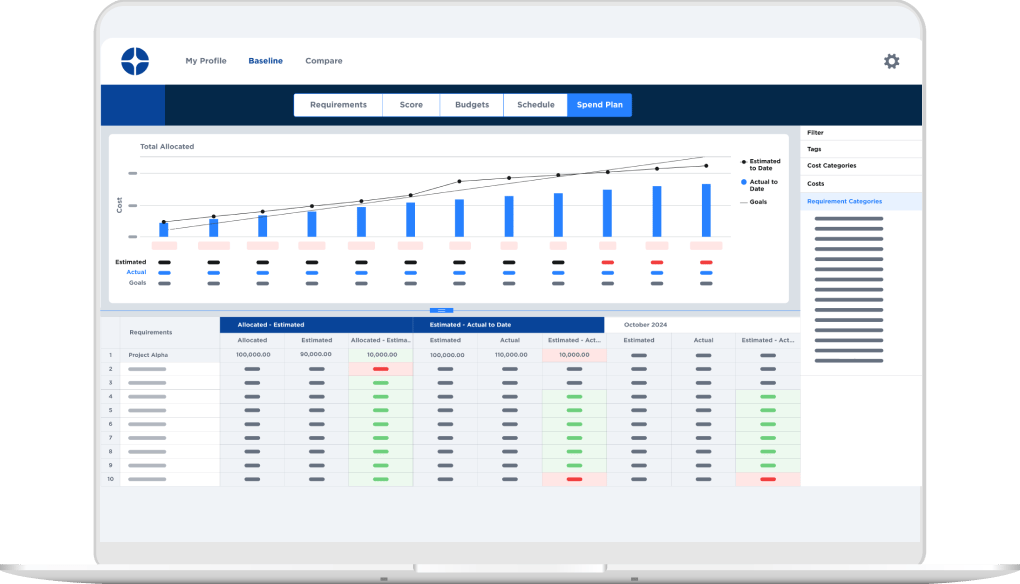Click the Estimated row label under chart

point(131,262)
